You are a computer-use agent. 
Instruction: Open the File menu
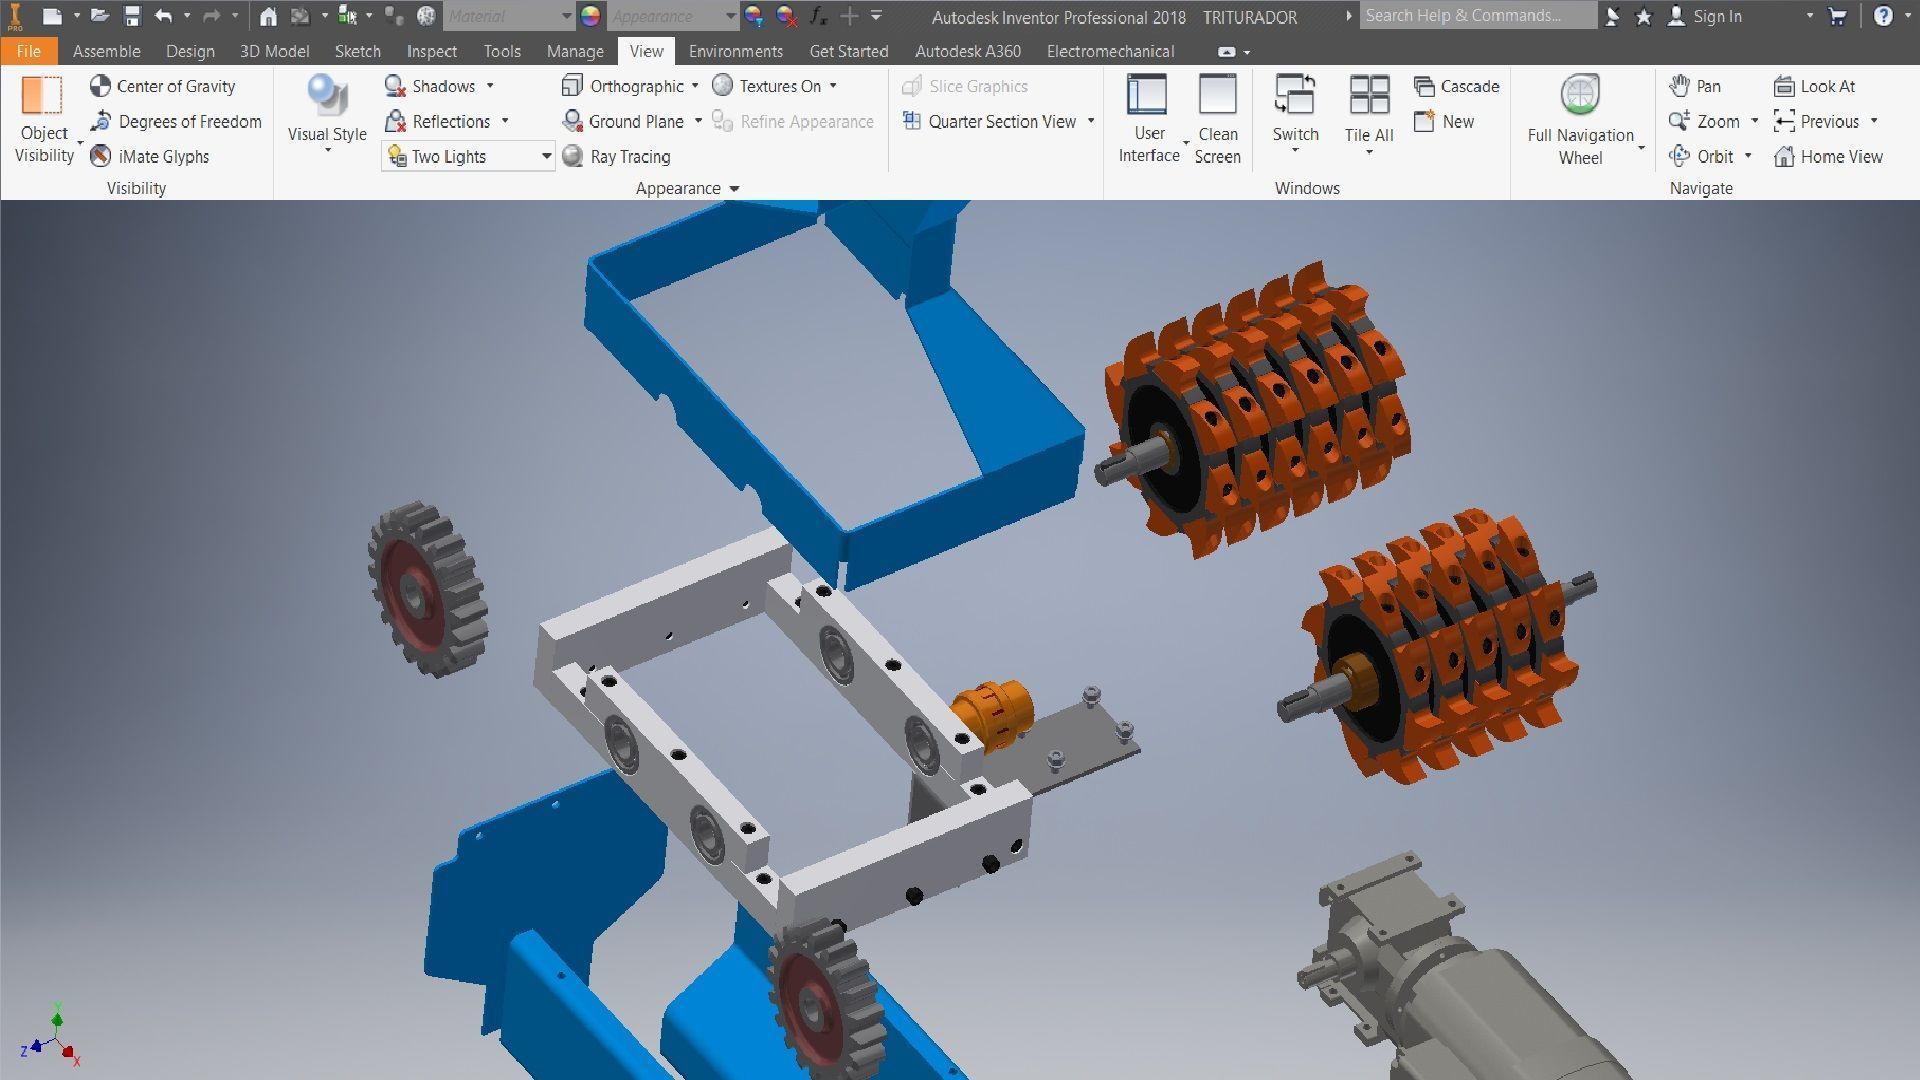[28, 51]
